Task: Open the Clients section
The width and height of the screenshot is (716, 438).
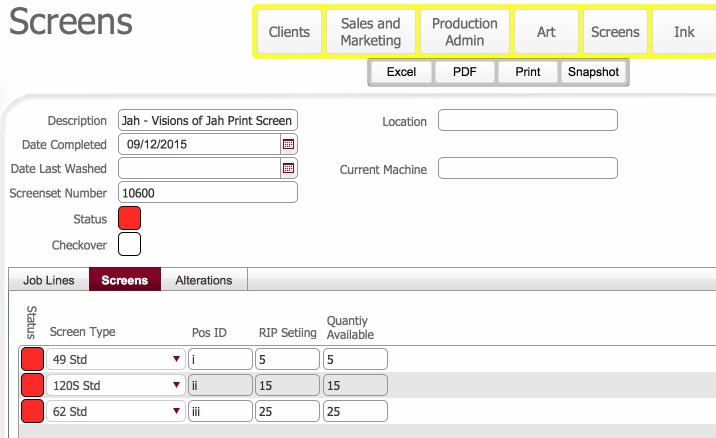Action: 290,32
